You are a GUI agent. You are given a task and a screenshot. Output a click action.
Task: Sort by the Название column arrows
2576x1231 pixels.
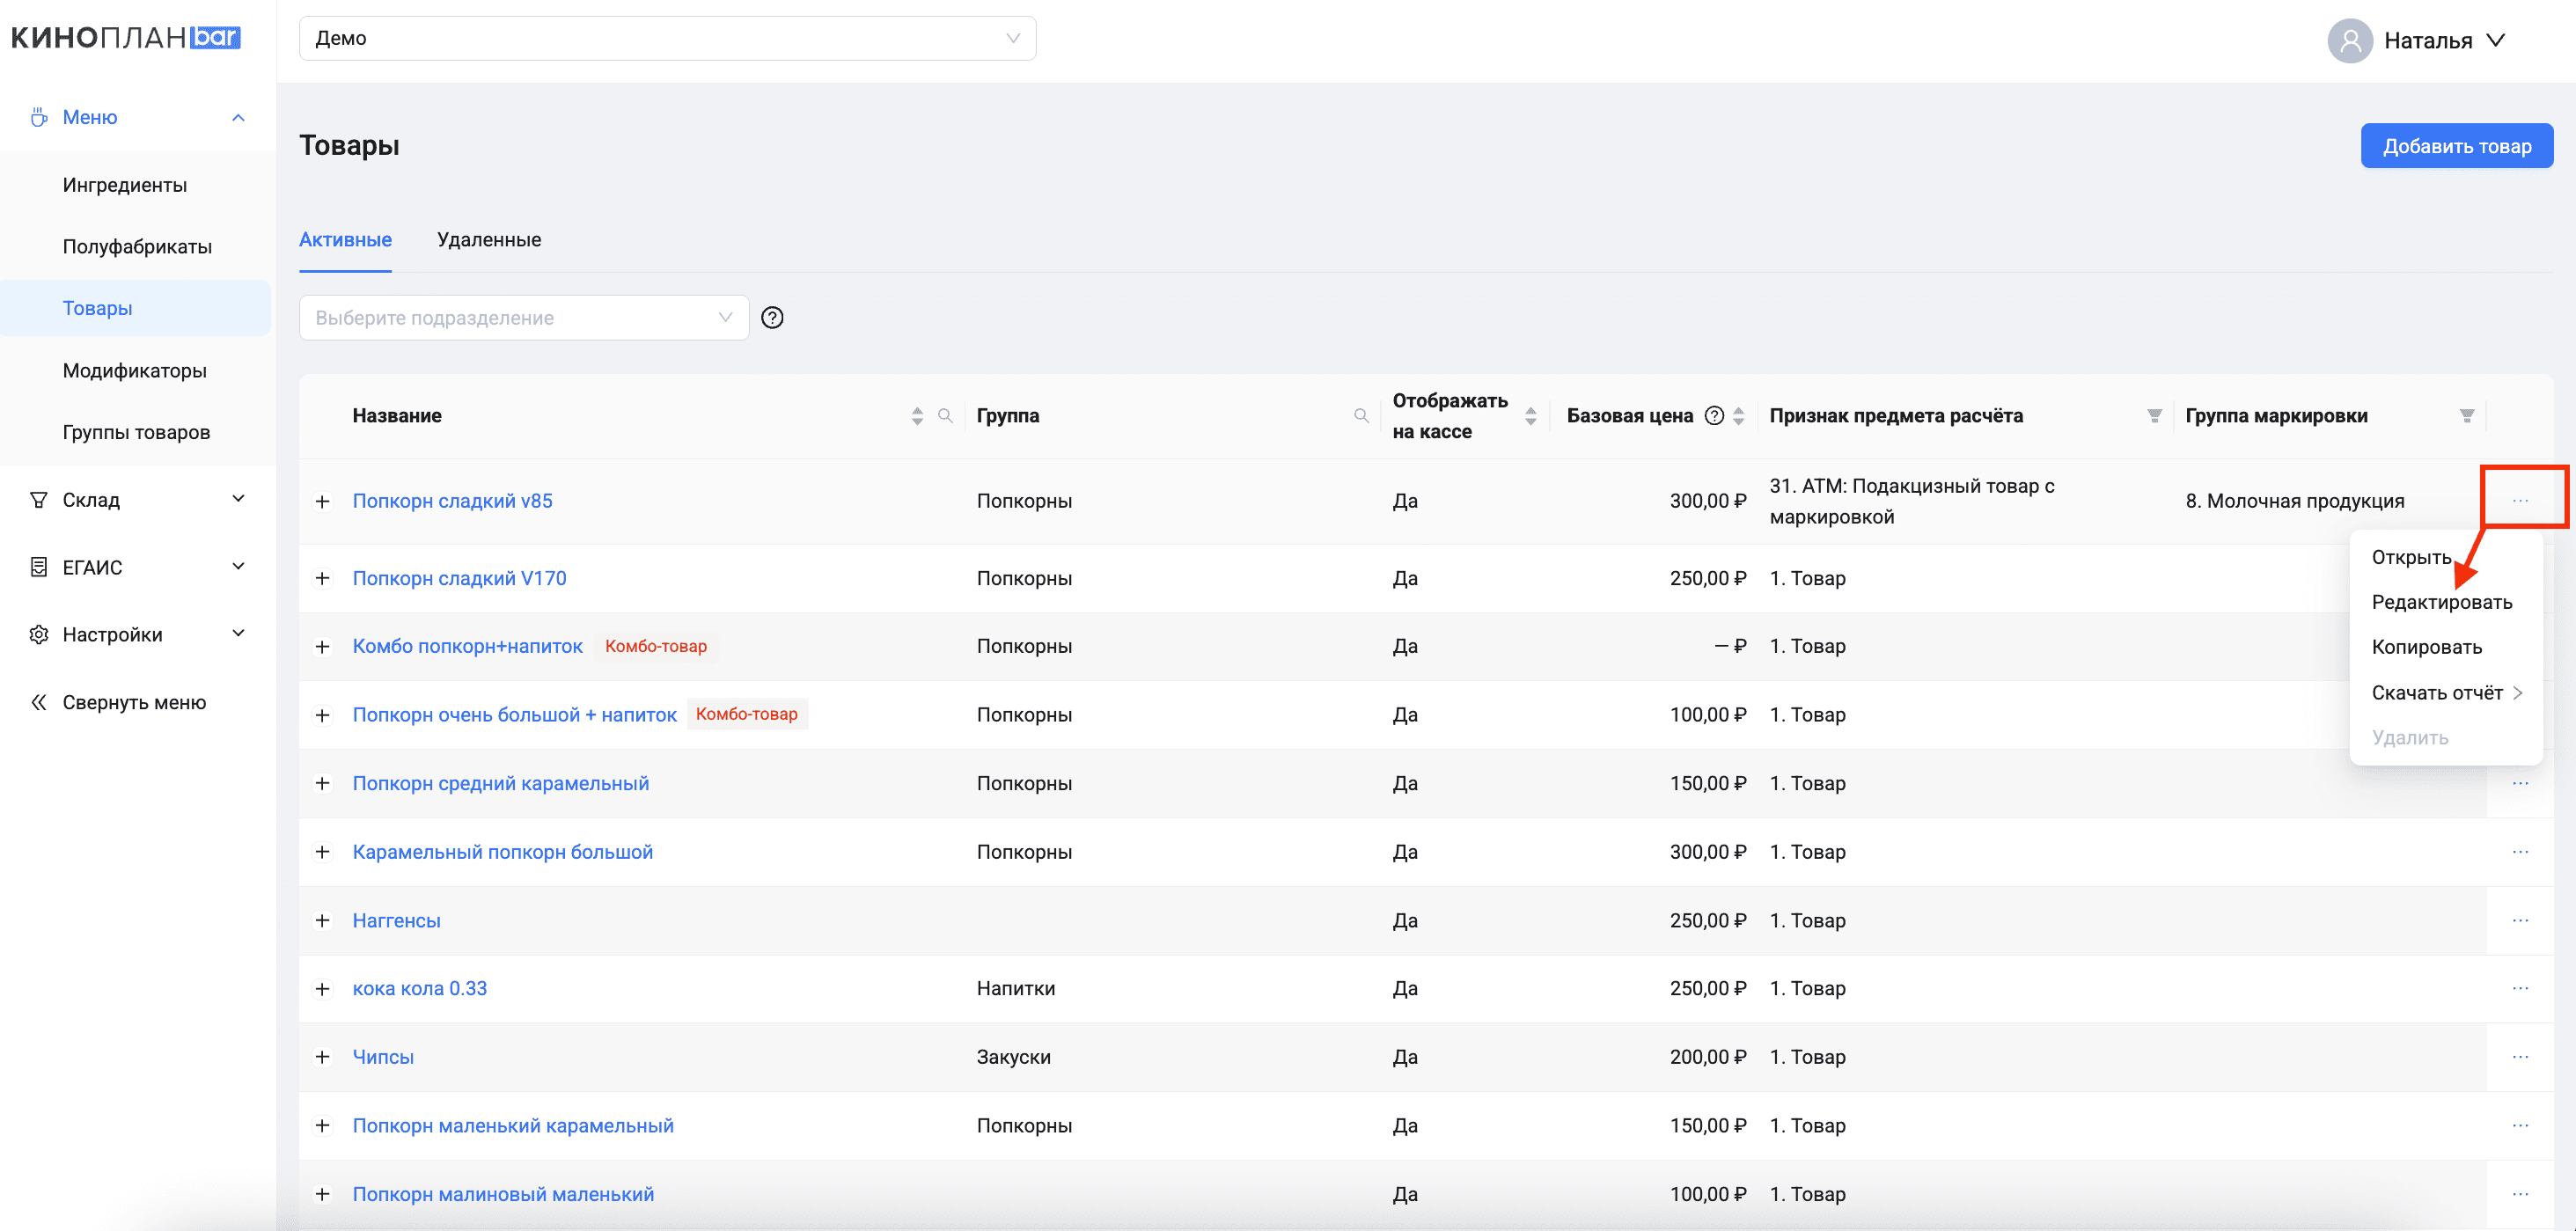coord(917,416)
